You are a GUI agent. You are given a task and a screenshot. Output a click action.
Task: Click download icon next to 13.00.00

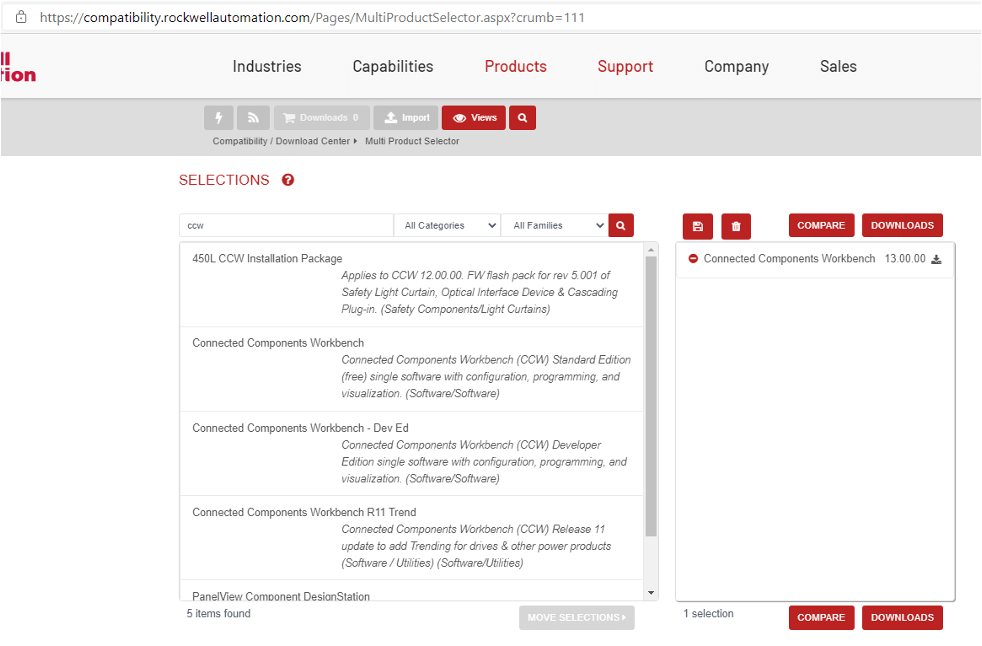[x=936, y=259]
